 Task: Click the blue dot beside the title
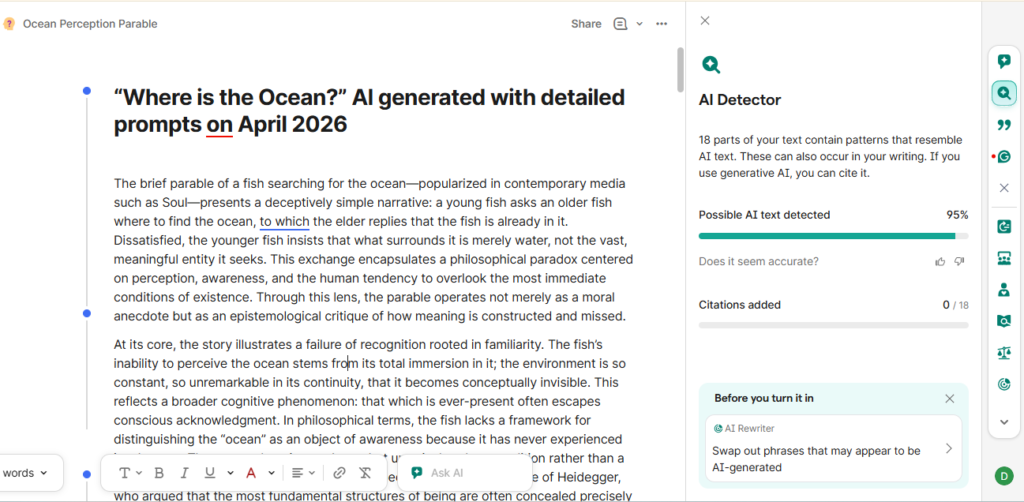tap(87, 91)
